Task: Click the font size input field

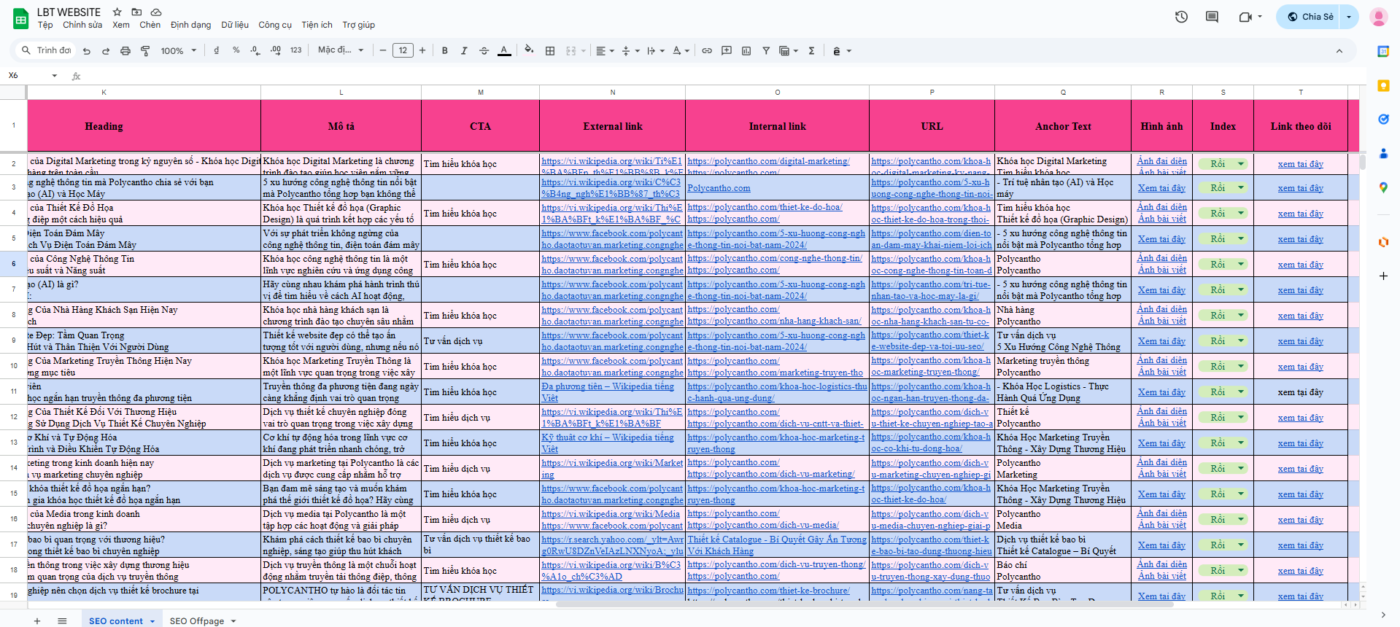Action: (403, 50)
